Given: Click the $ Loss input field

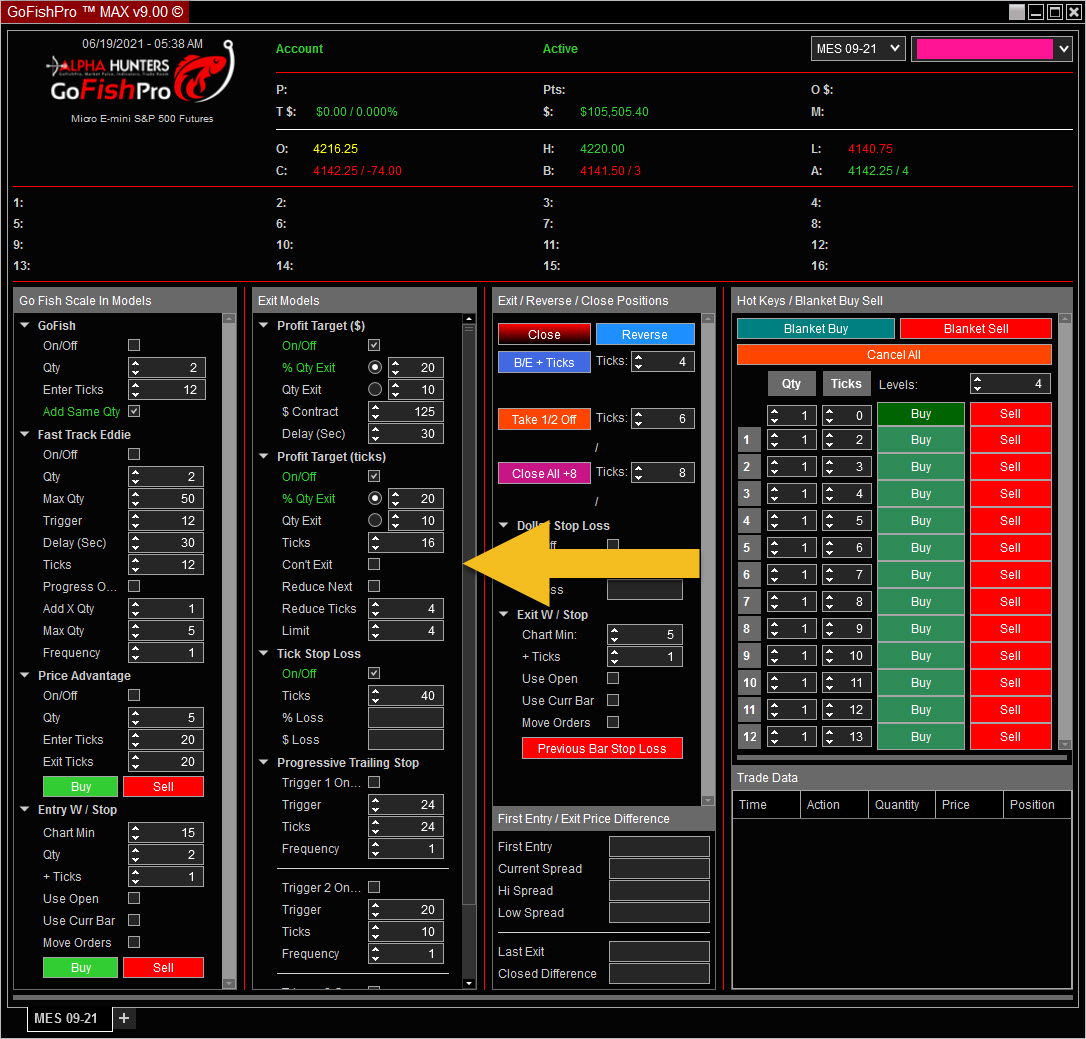Looking at the screenshot, I should point(406,739).
